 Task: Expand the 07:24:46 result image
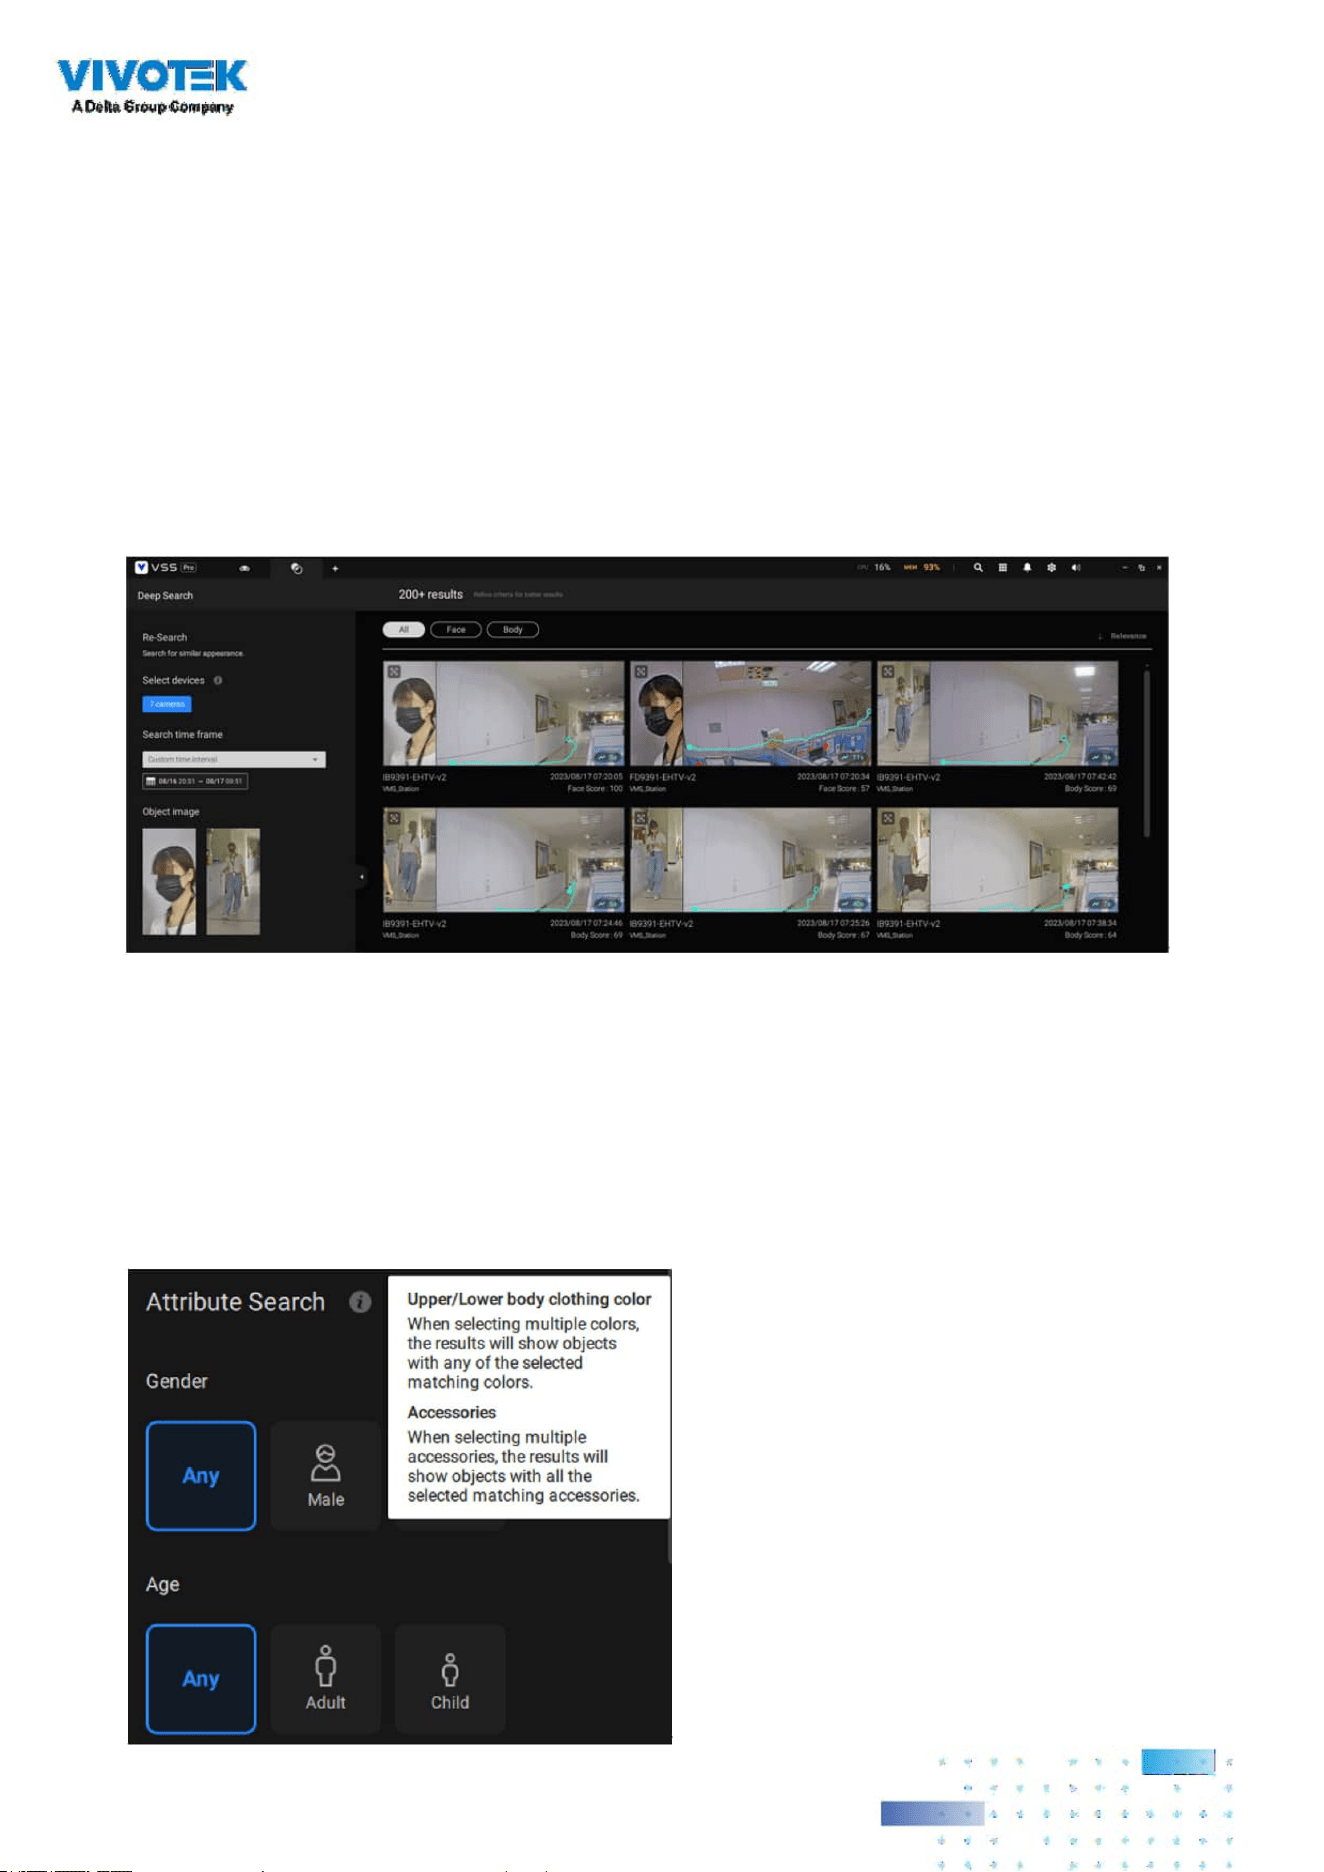(394, 818)
